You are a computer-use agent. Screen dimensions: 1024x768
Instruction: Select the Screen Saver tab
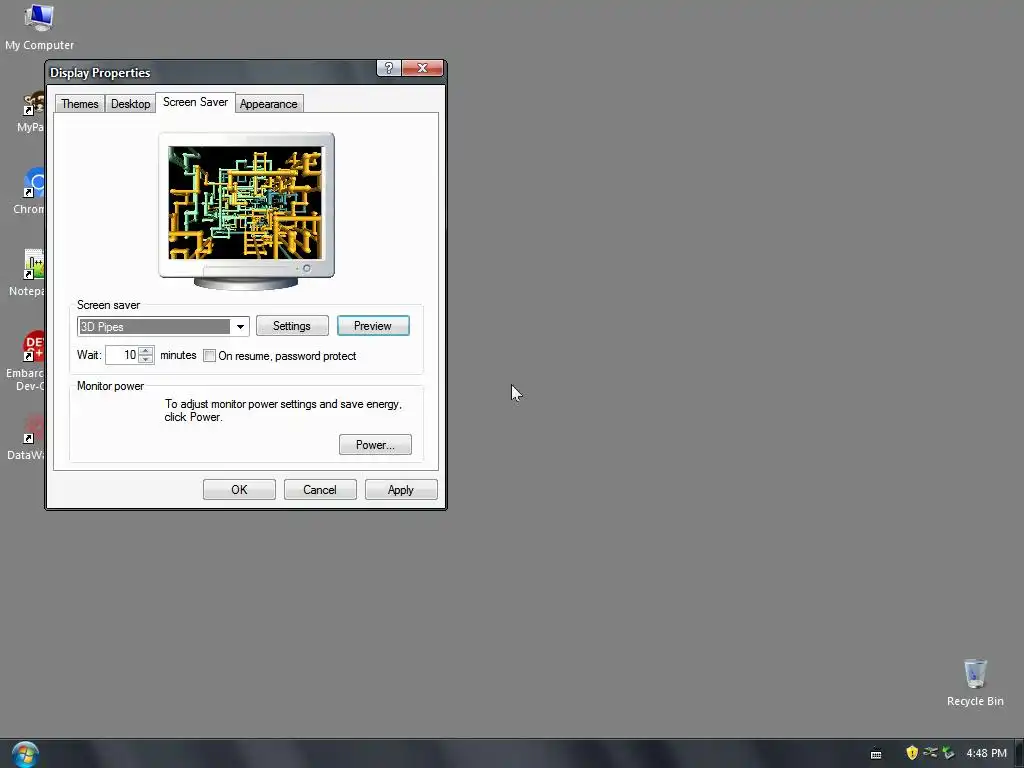(x=195, y=103)
